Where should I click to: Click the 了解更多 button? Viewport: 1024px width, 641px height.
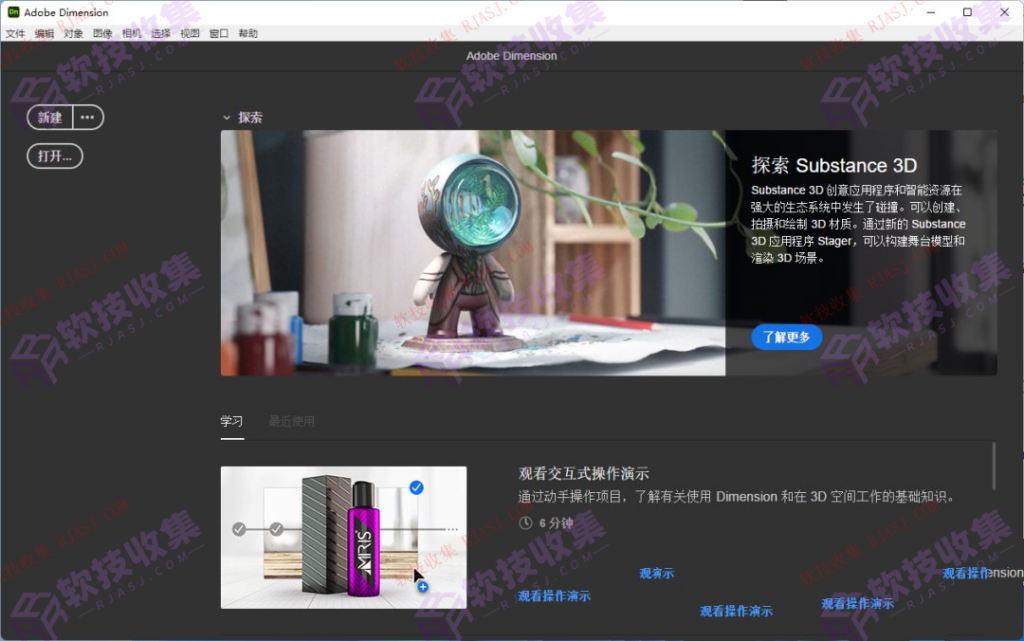click(x=786, y=337)
